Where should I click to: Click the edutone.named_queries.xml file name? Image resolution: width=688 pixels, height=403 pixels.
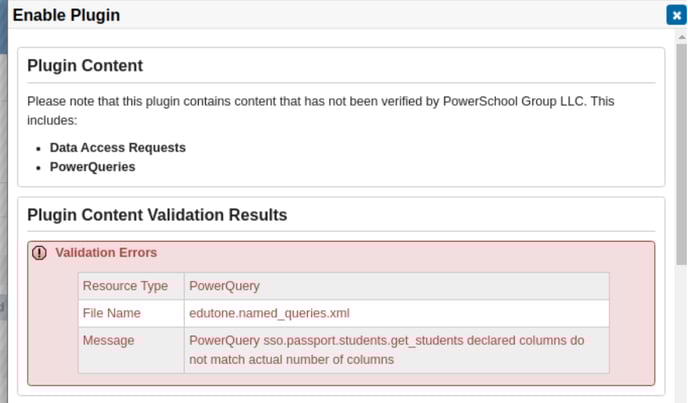tap(269, 313)
